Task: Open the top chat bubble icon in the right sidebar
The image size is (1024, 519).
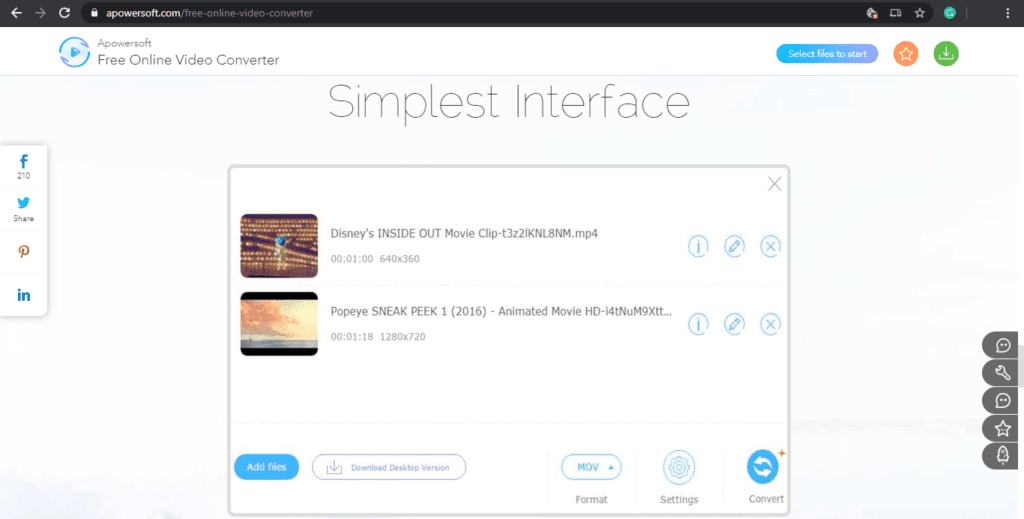Action: (x=1002, y=345)
